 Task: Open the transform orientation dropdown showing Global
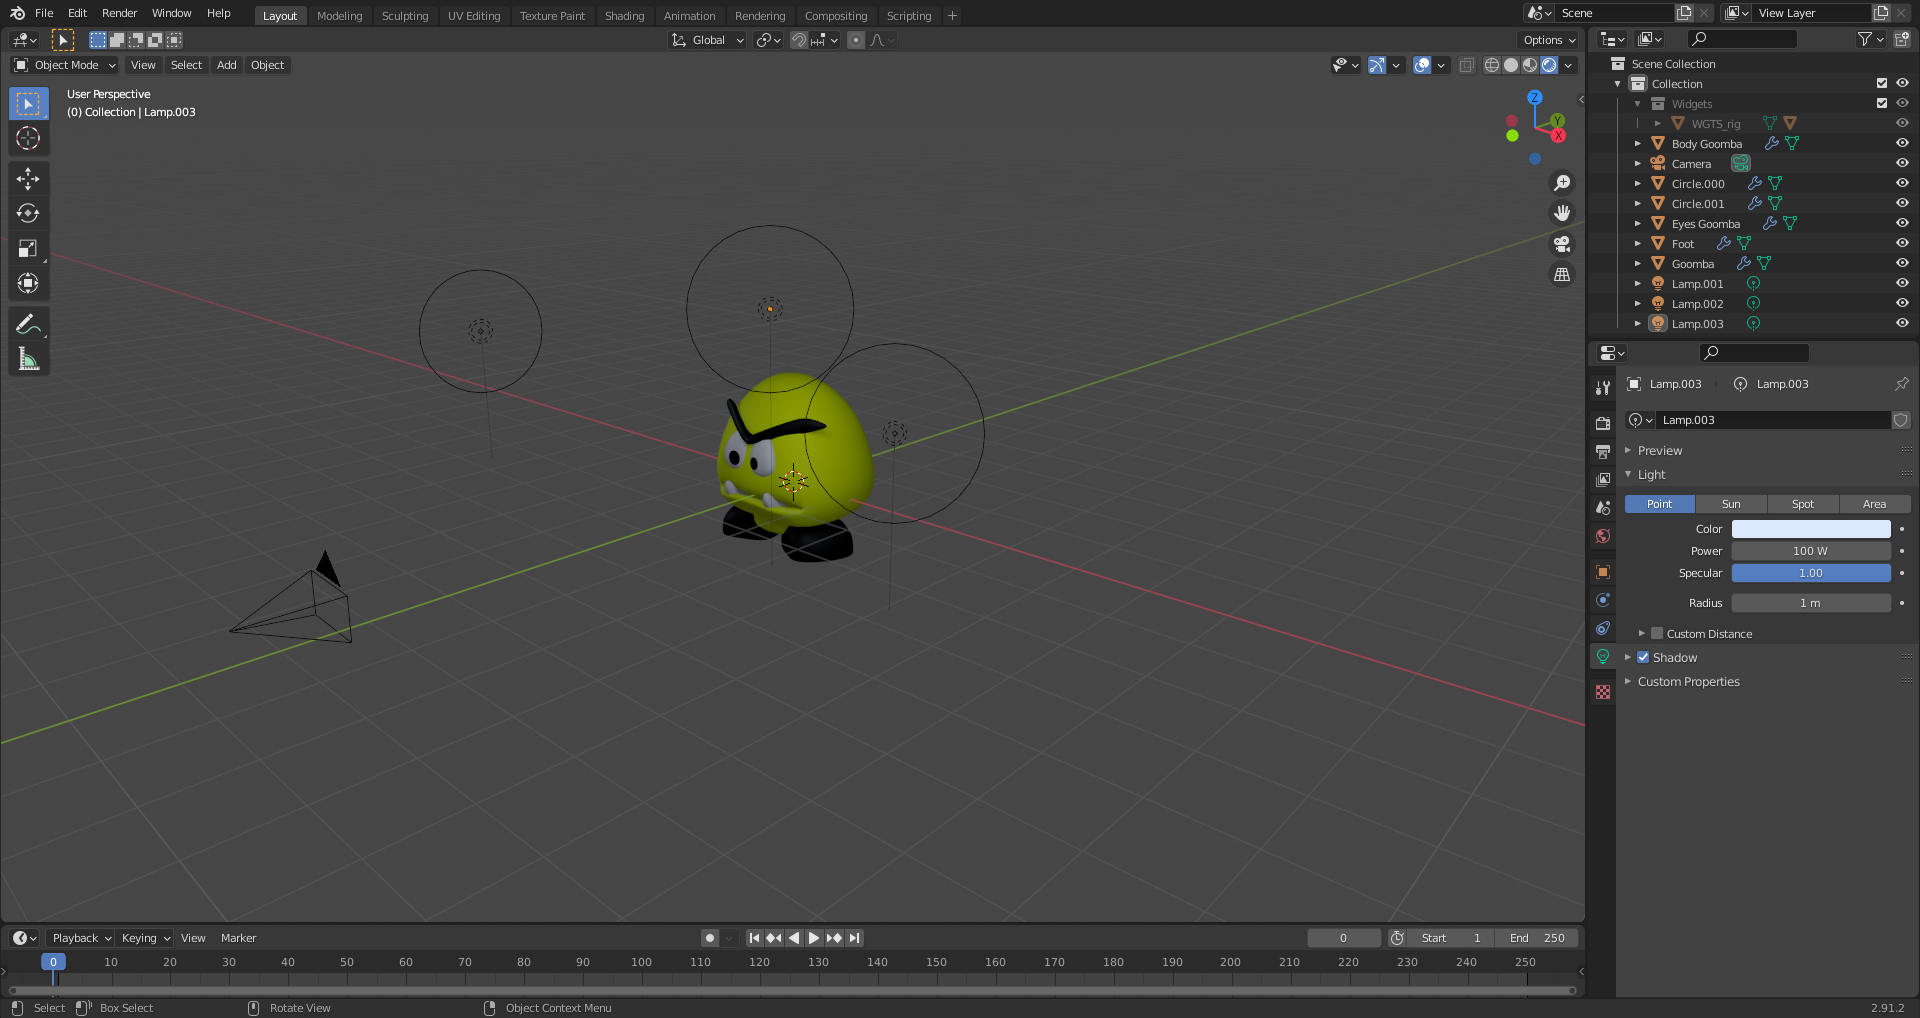pos(707,40)
